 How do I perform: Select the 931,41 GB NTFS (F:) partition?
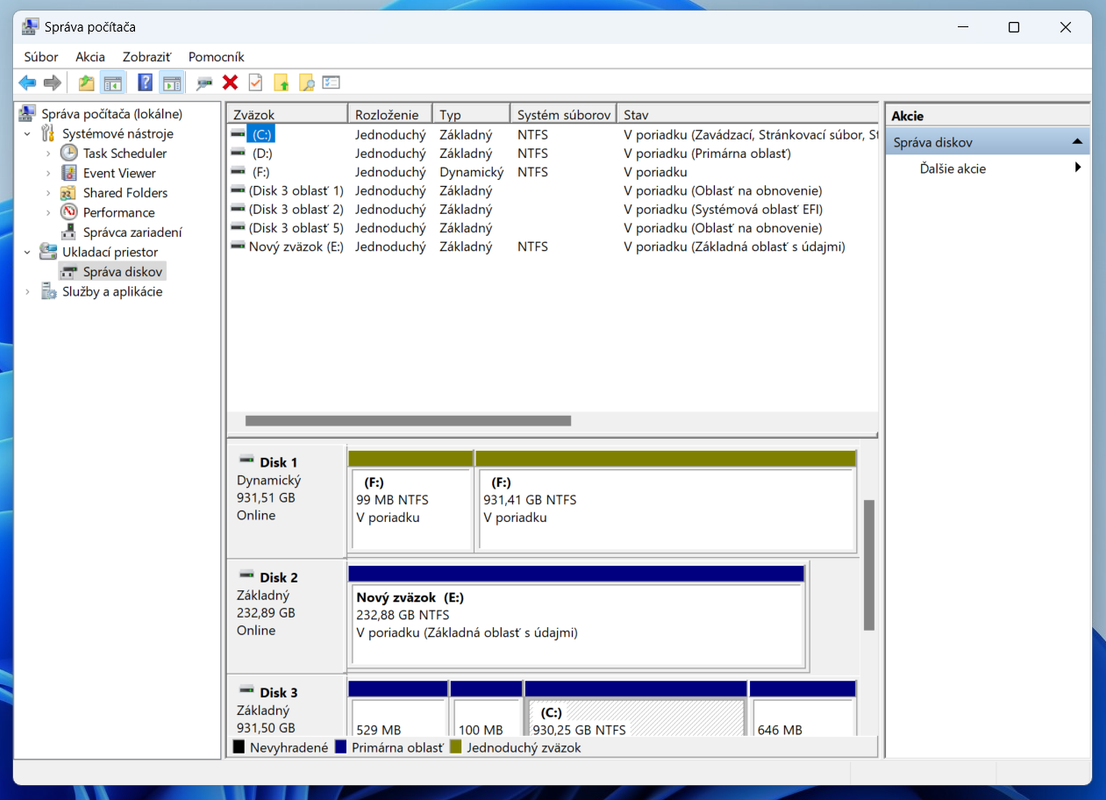tap(667, 501)
